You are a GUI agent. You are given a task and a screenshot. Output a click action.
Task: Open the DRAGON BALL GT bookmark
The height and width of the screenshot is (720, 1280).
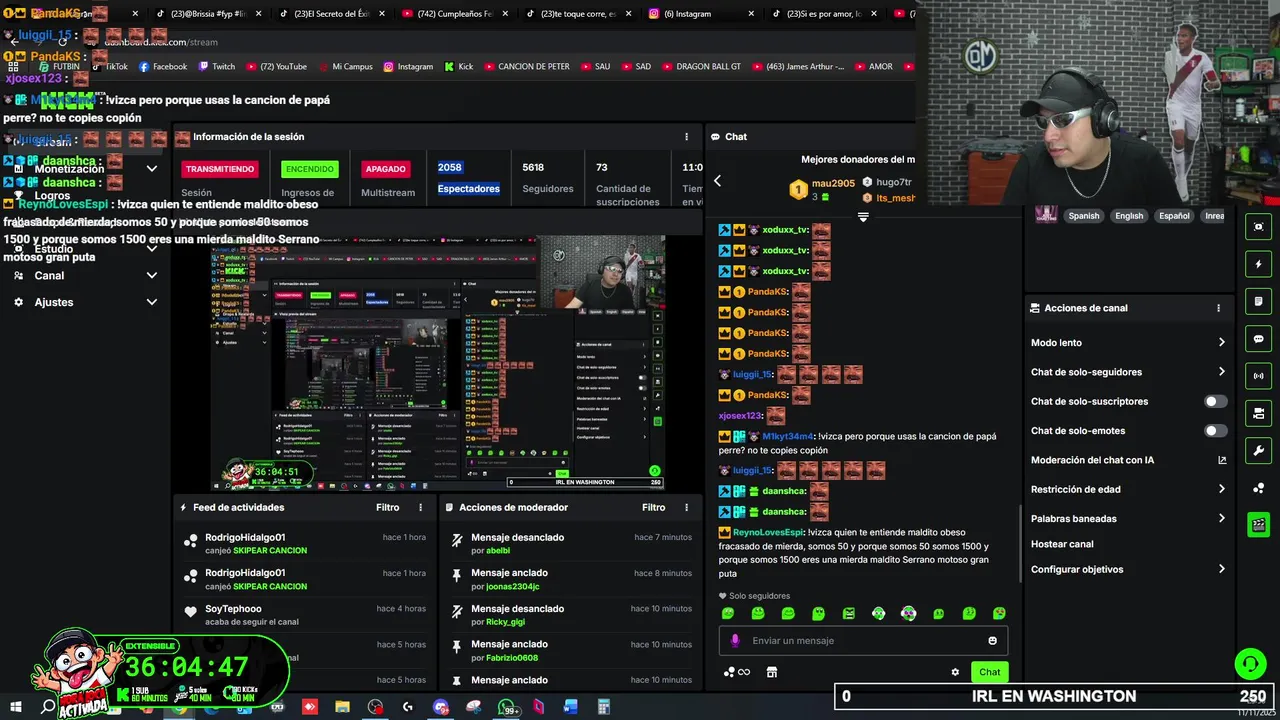(x=701, y=67)
